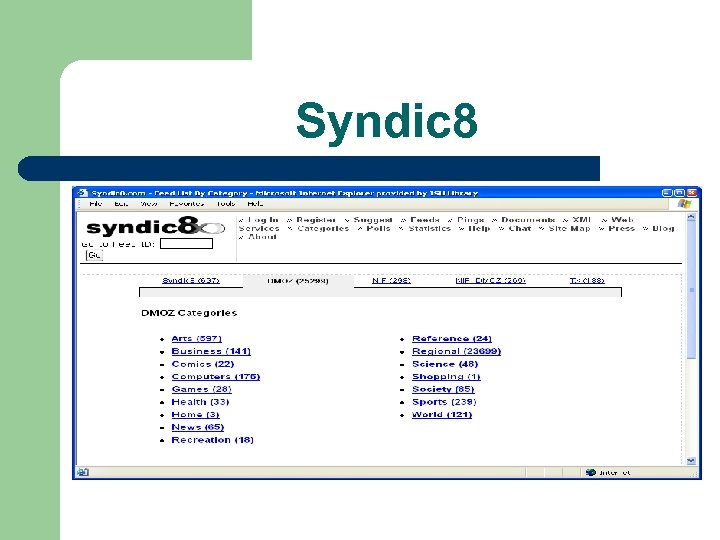Click the vertical scrollbar thumb
Image resolution: width=720 pixels, height=540 pixels.
(x=691, y=290)
